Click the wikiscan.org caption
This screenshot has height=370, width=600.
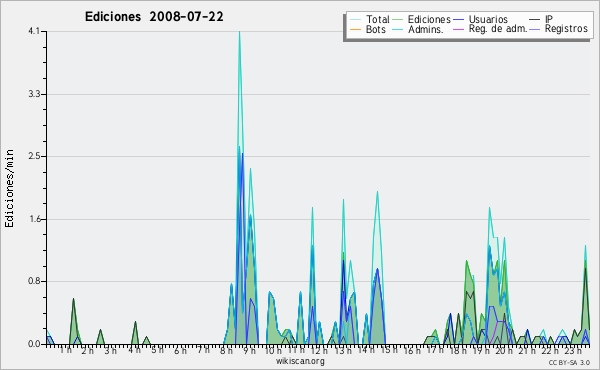[x=300, y=361]
